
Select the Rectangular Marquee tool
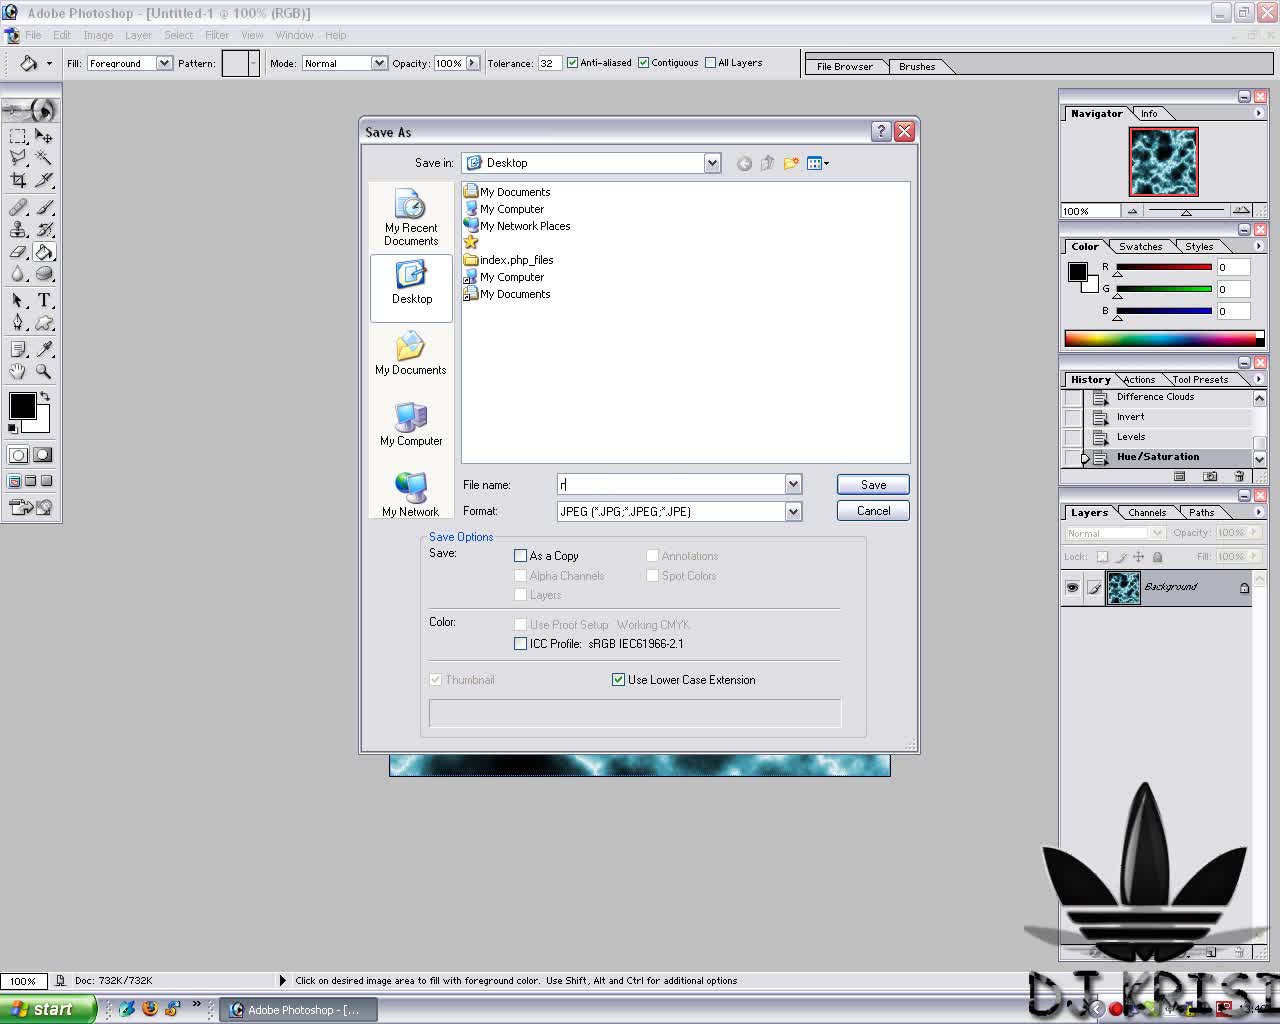[18, 136]
